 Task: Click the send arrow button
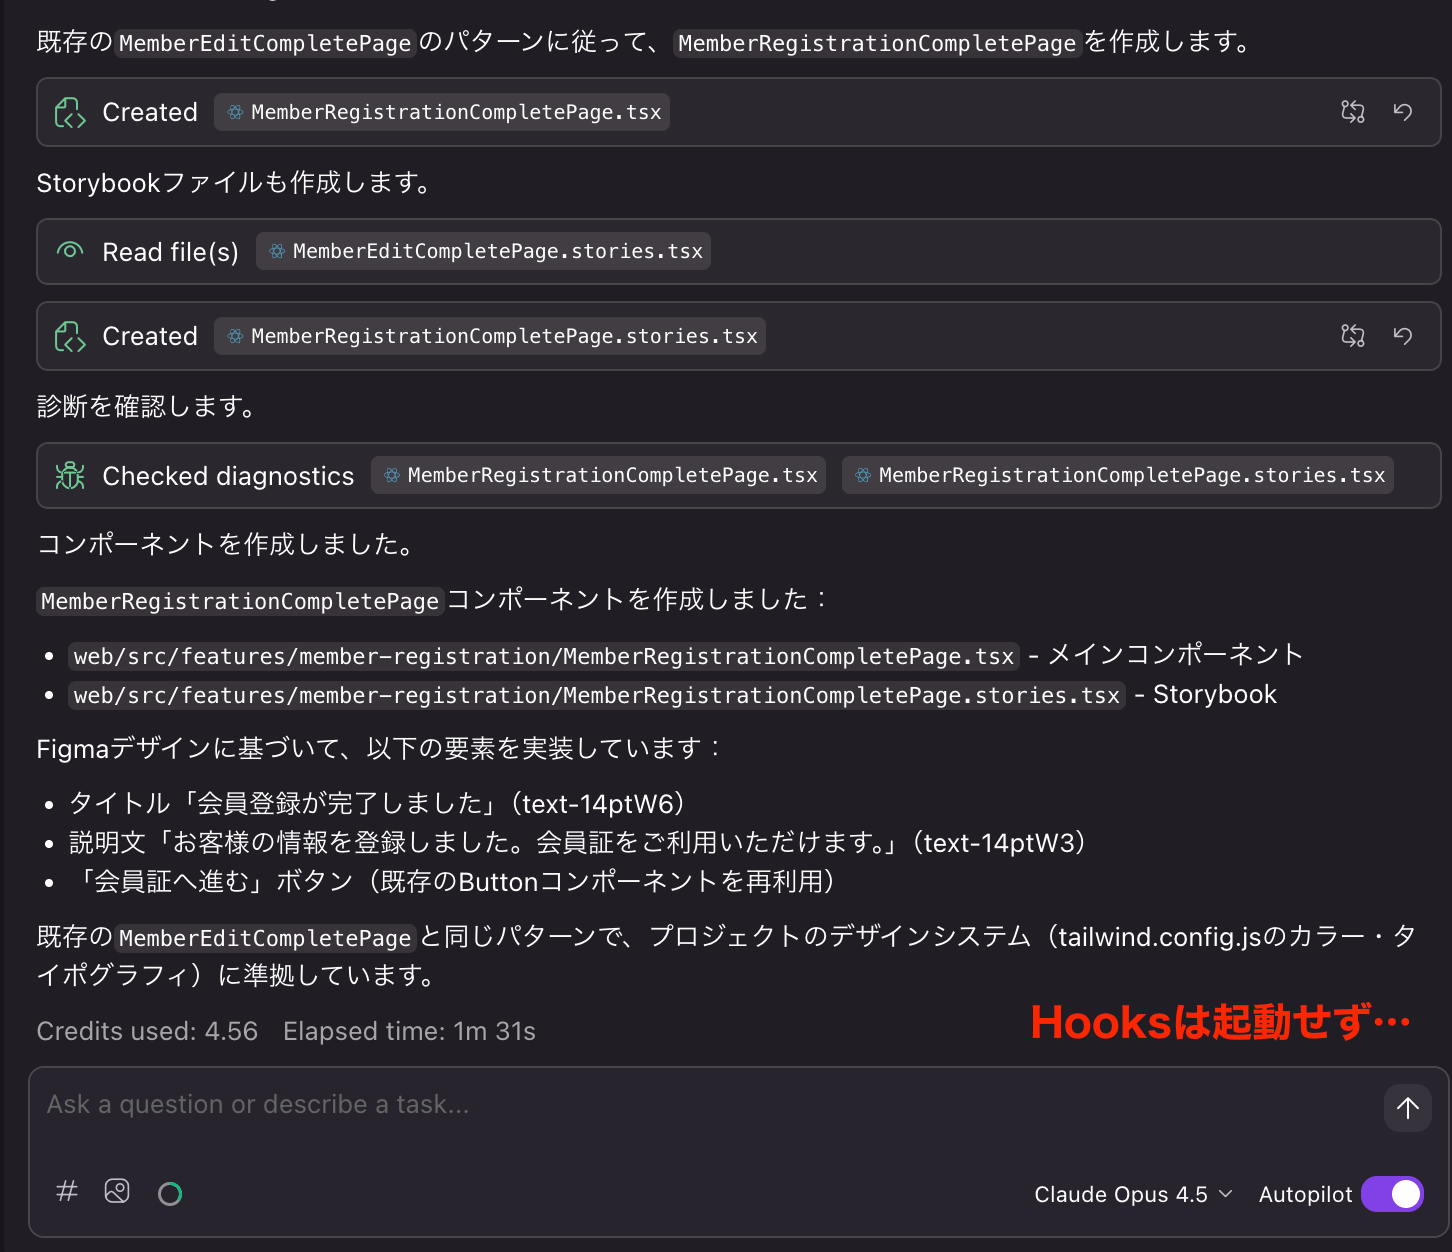(1407, 1108)
